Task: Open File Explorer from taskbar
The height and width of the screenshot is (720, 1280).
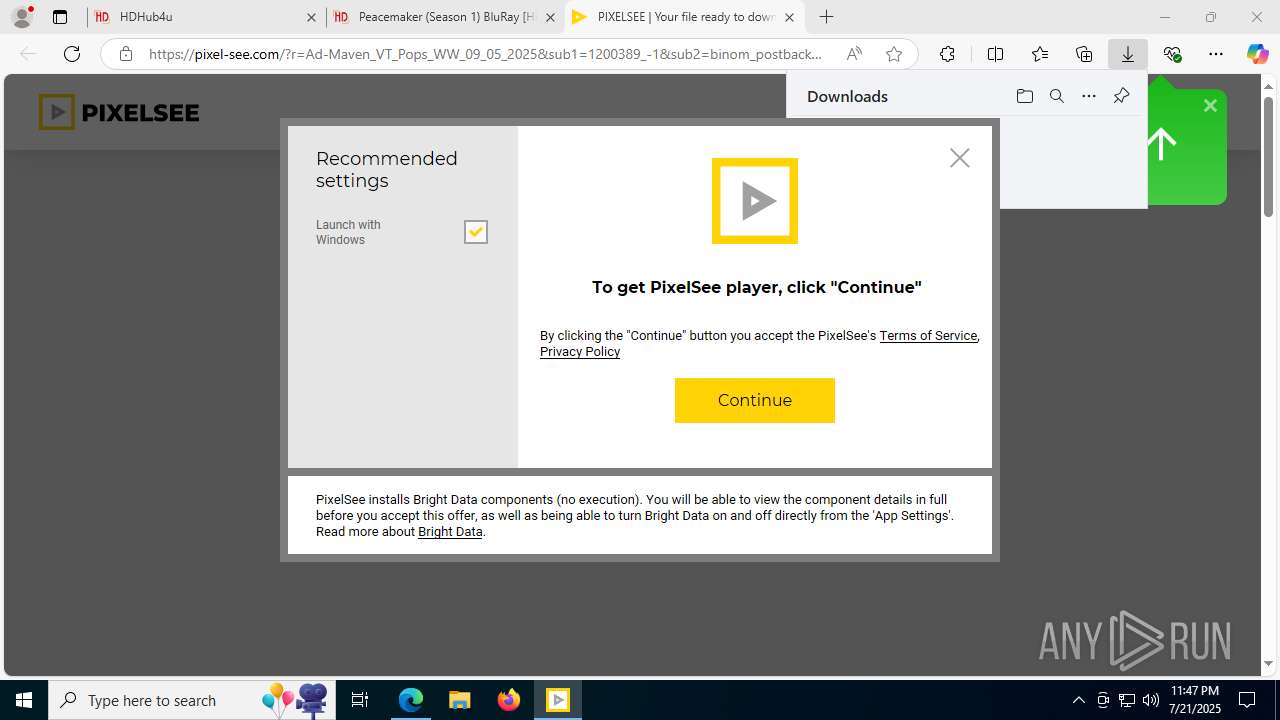Action: pos(460,700)
